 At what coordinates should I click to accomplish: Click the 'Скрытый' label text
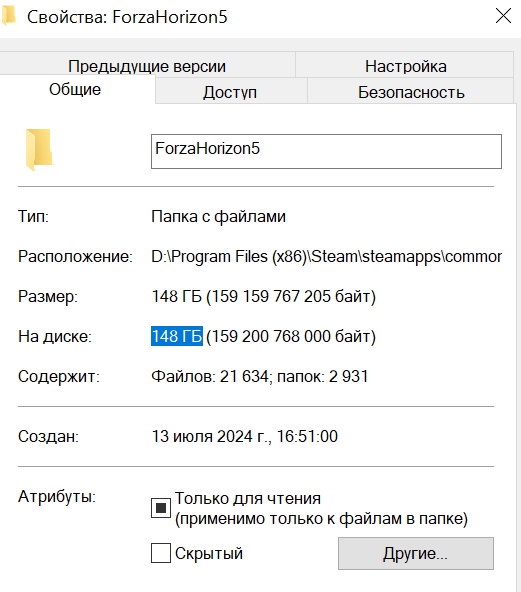pyautogui.click(x=209, y=553)
